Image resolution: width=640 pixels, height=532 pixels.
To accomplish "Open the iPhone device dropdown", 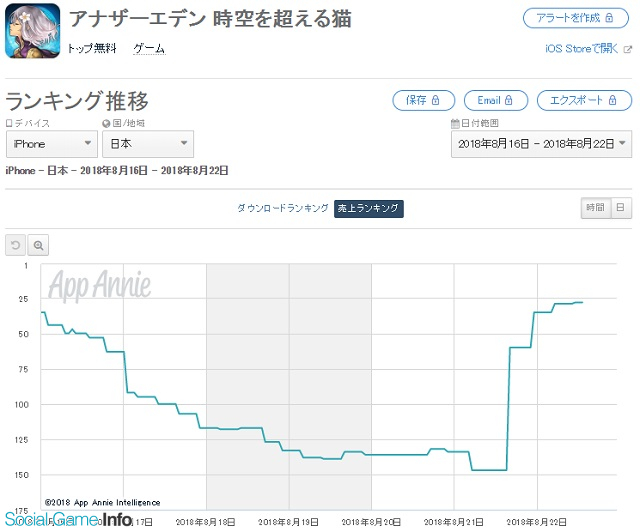I will coord(52,144).
